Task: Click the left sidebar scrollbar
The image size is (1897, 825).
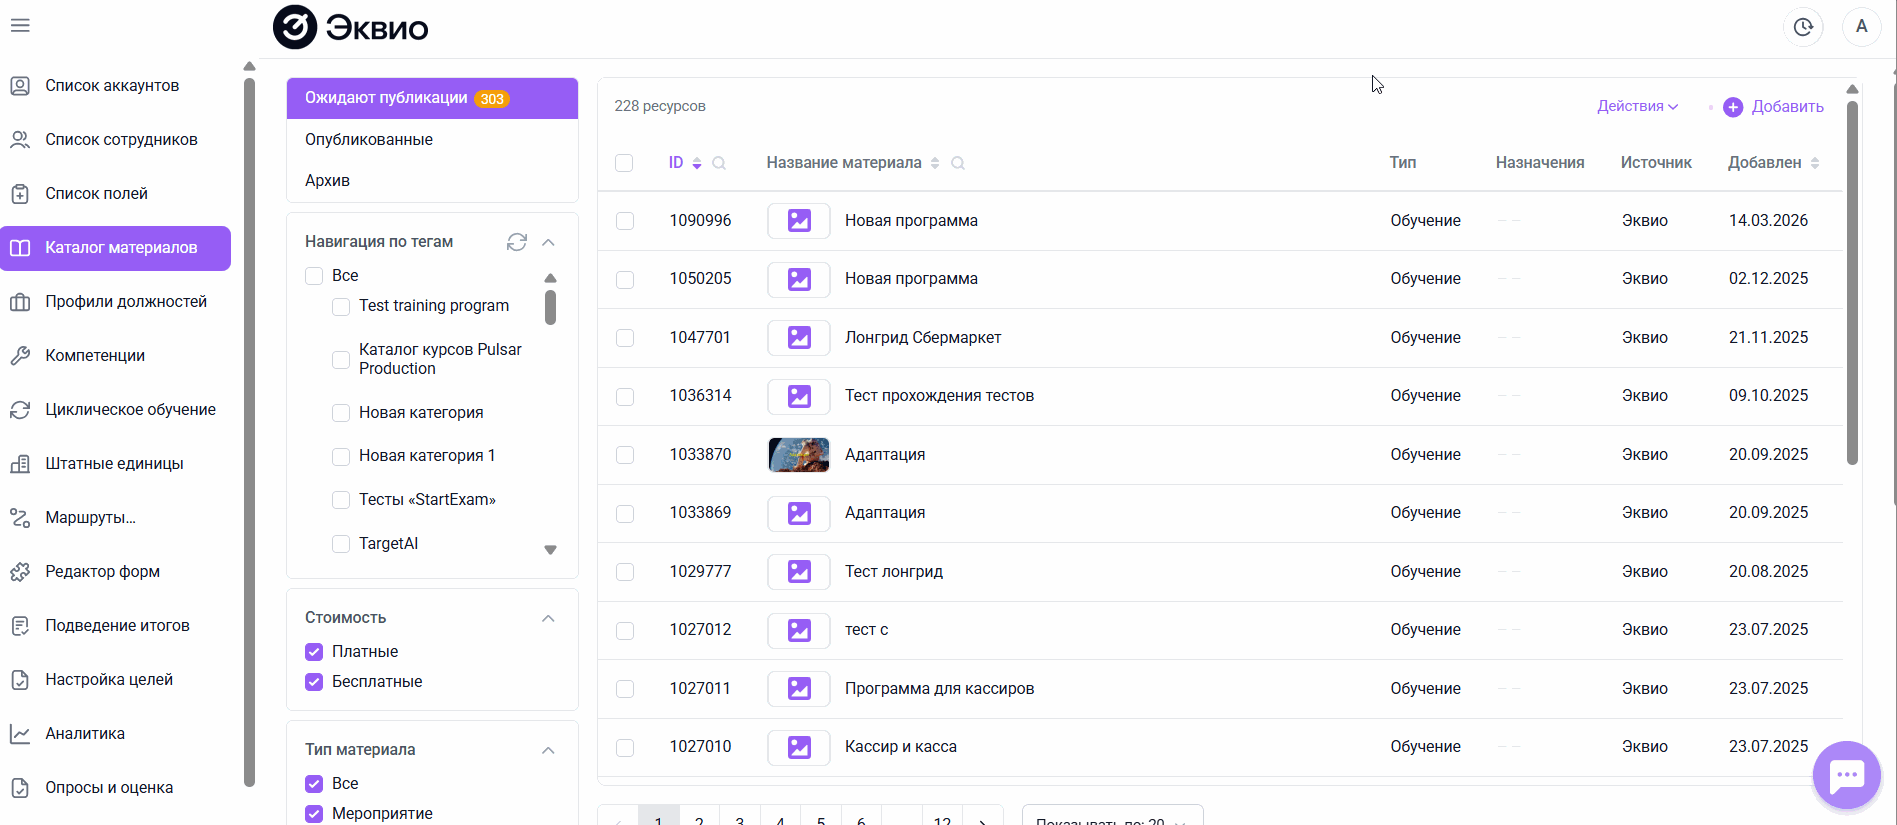Action: pos(250,430)
